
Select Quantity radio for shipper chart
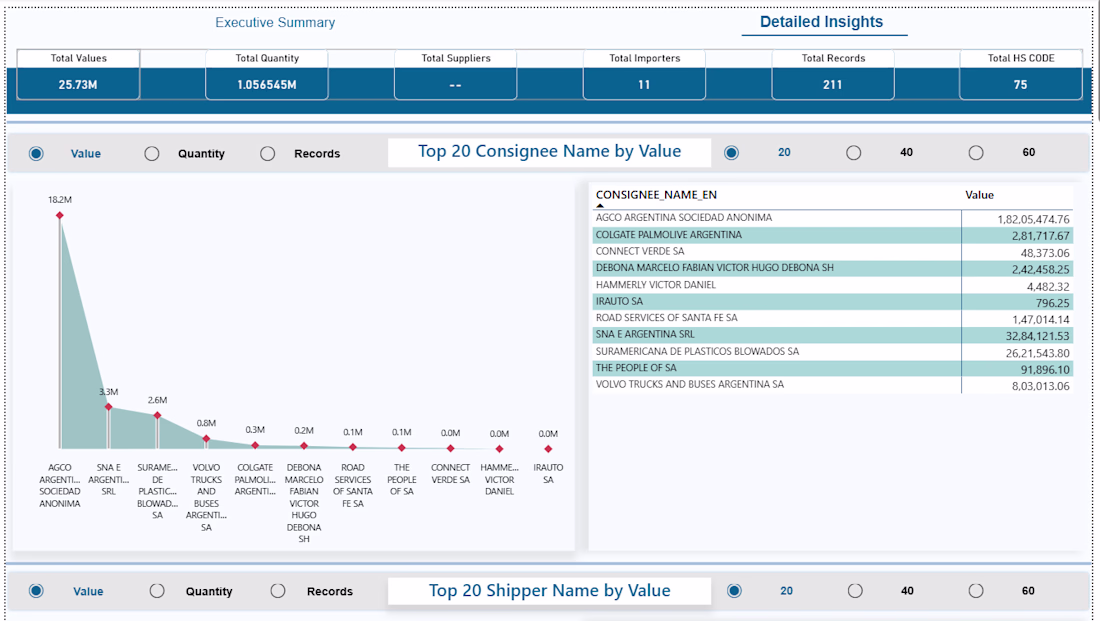[157, 591]
